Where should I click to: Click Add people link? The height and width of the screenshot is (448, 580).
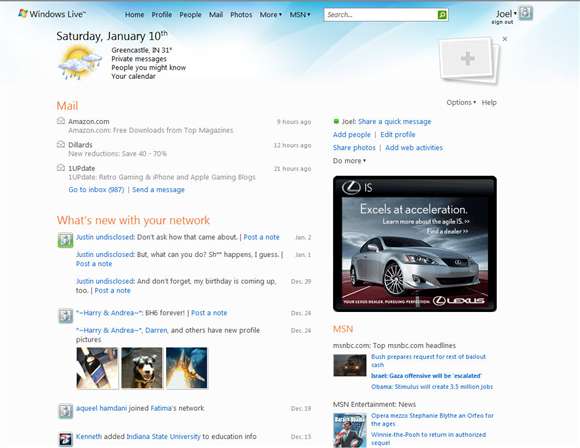(x=351, y=134)
